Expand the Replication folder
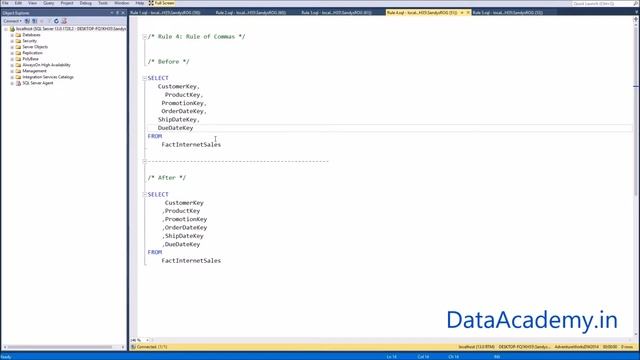640x360 pixels. [x=12, y=53]
